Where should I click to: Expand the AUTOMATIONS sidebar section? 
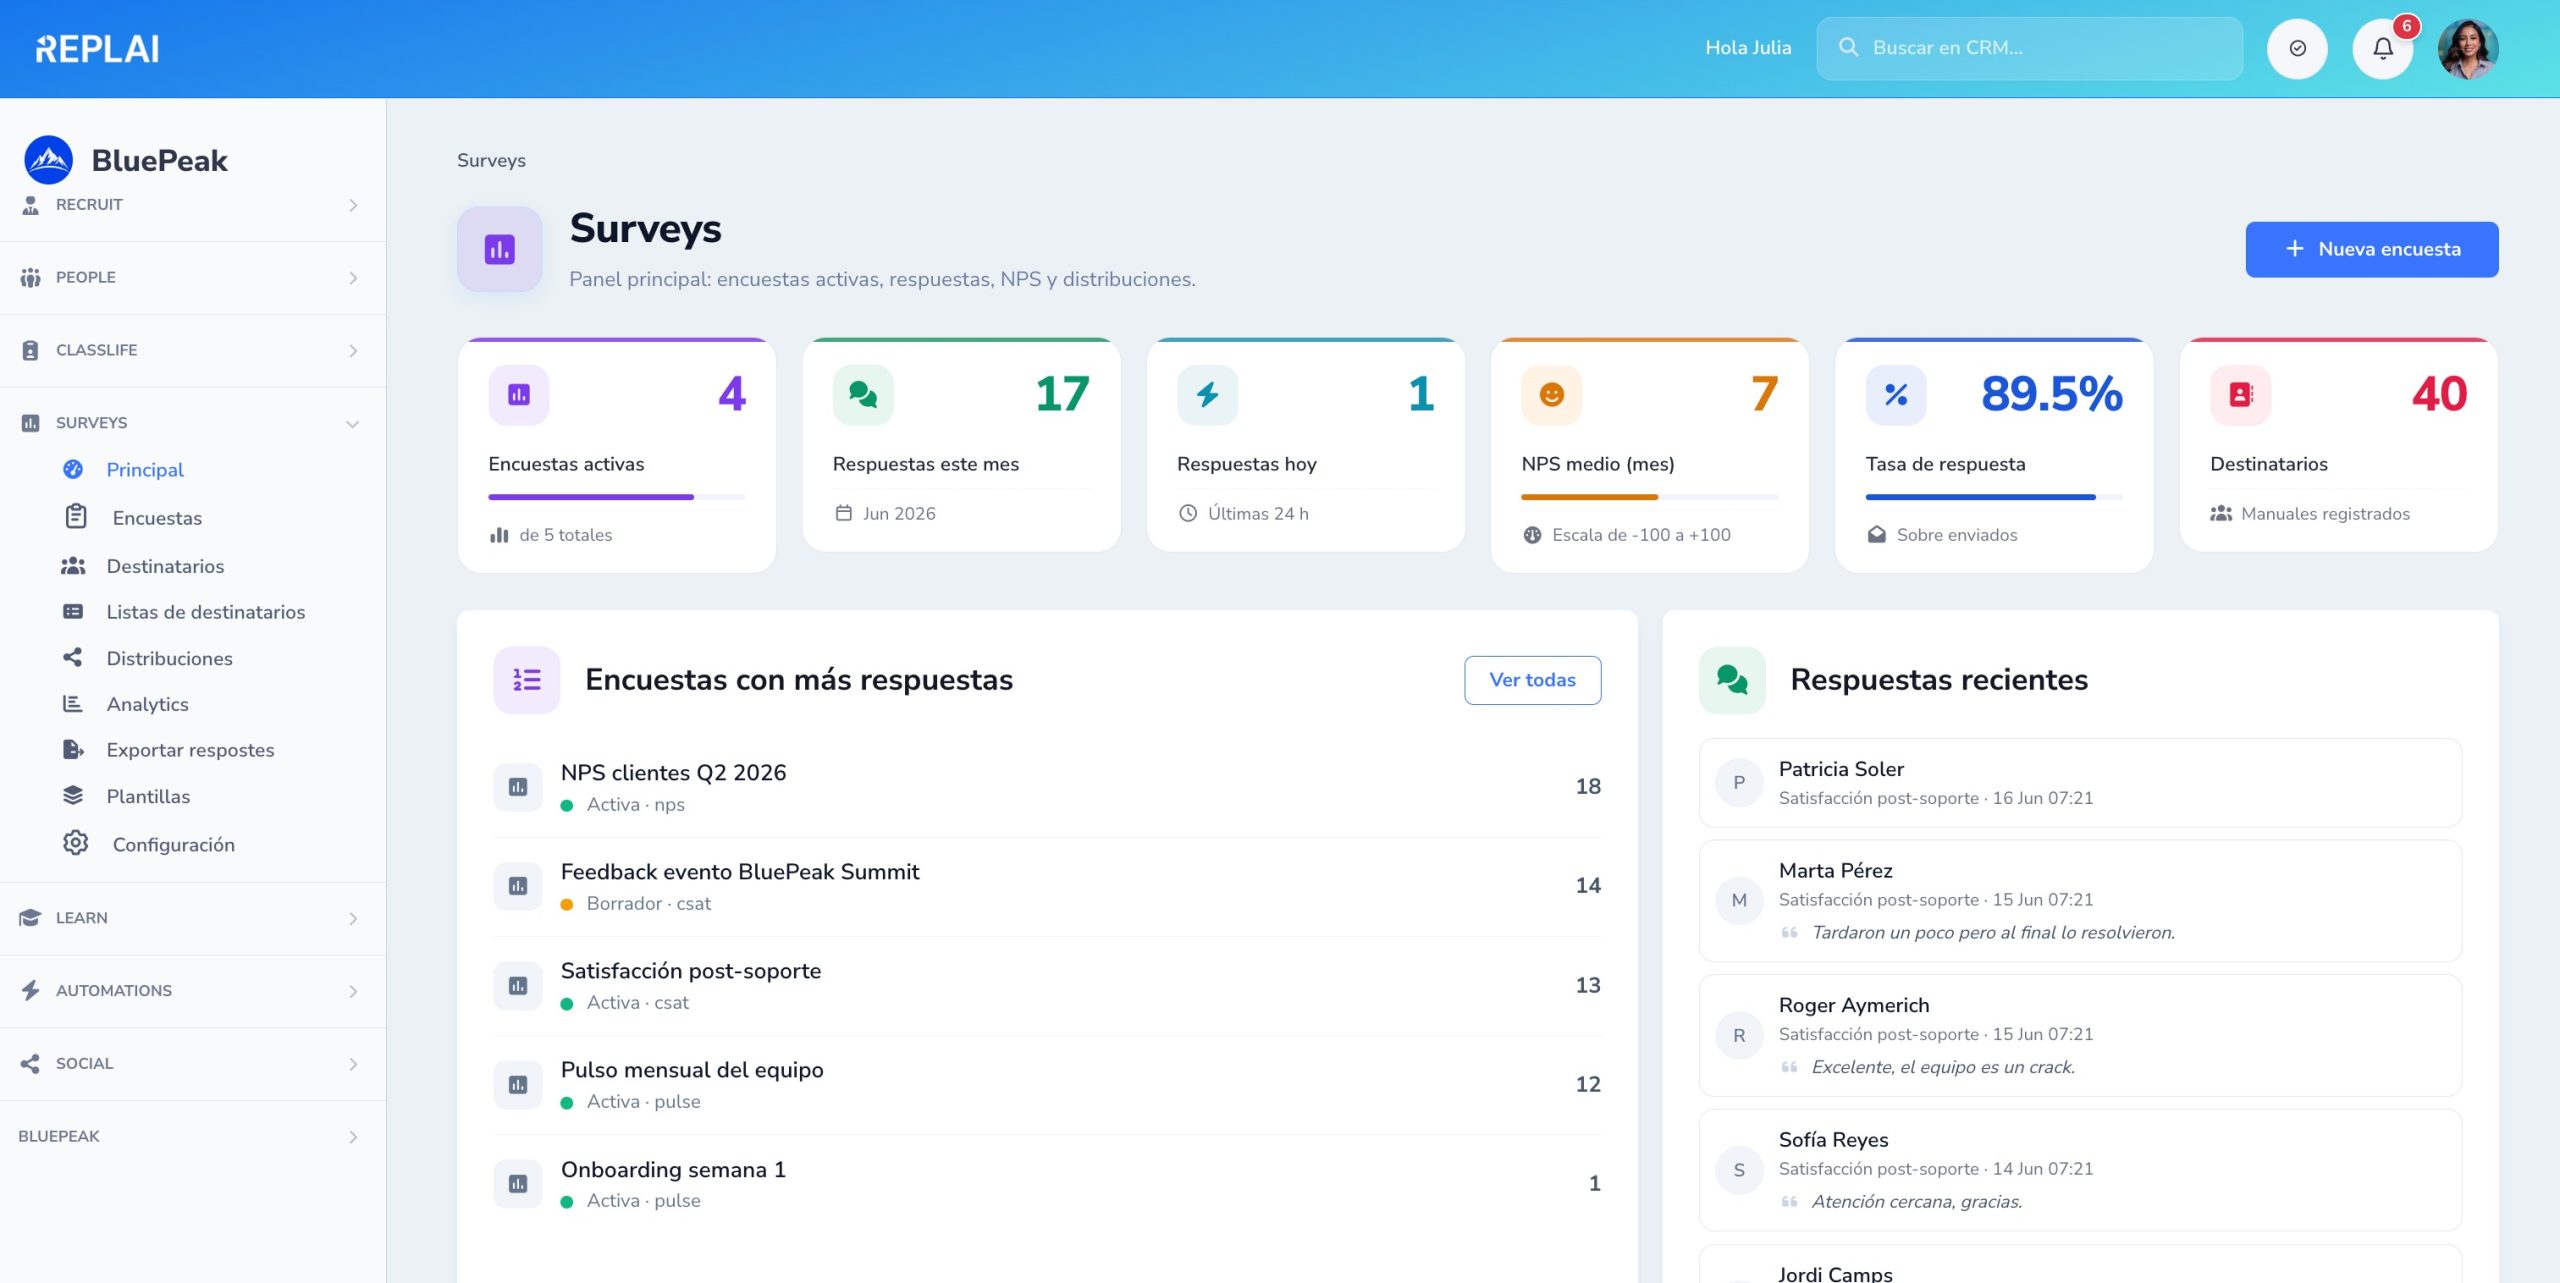tap(193, 991)
